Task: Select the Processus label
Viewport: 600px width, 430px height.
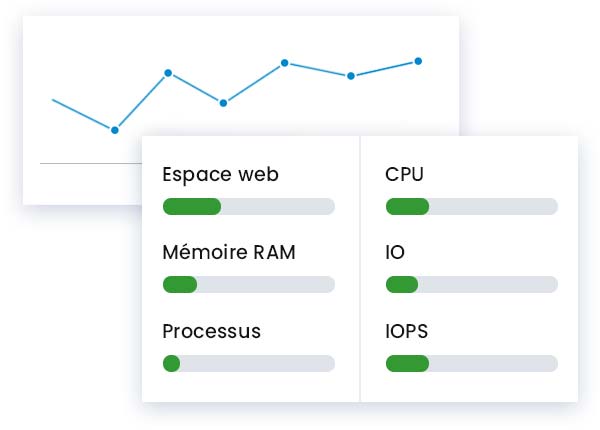Action: click(211, 331)
